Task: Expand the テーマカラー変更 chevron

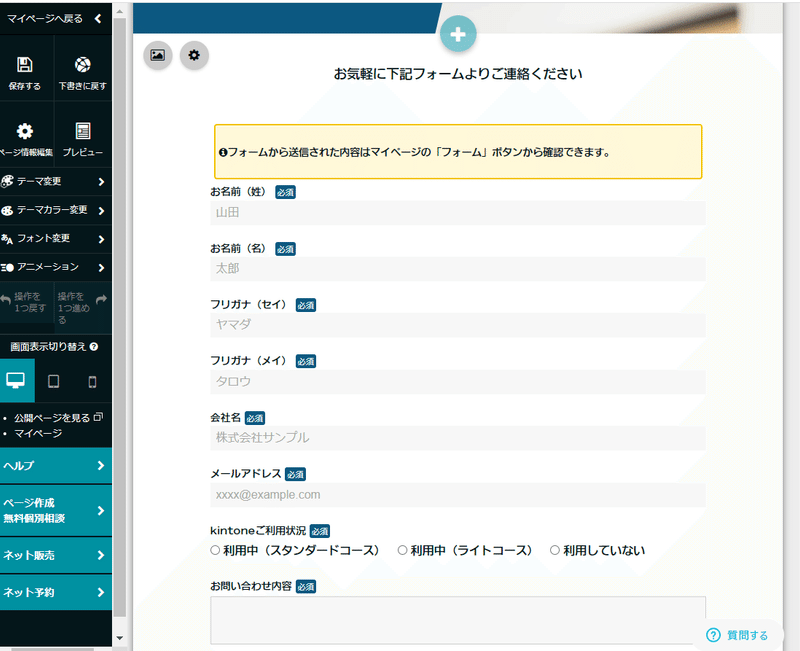Action: 101,211
